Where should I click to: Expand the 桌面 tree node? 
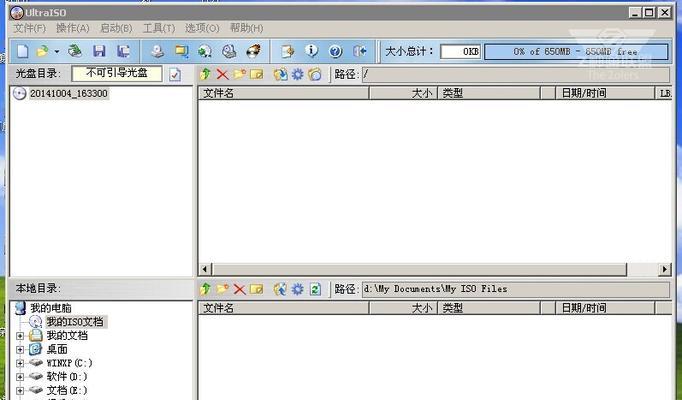click(20, 350)
